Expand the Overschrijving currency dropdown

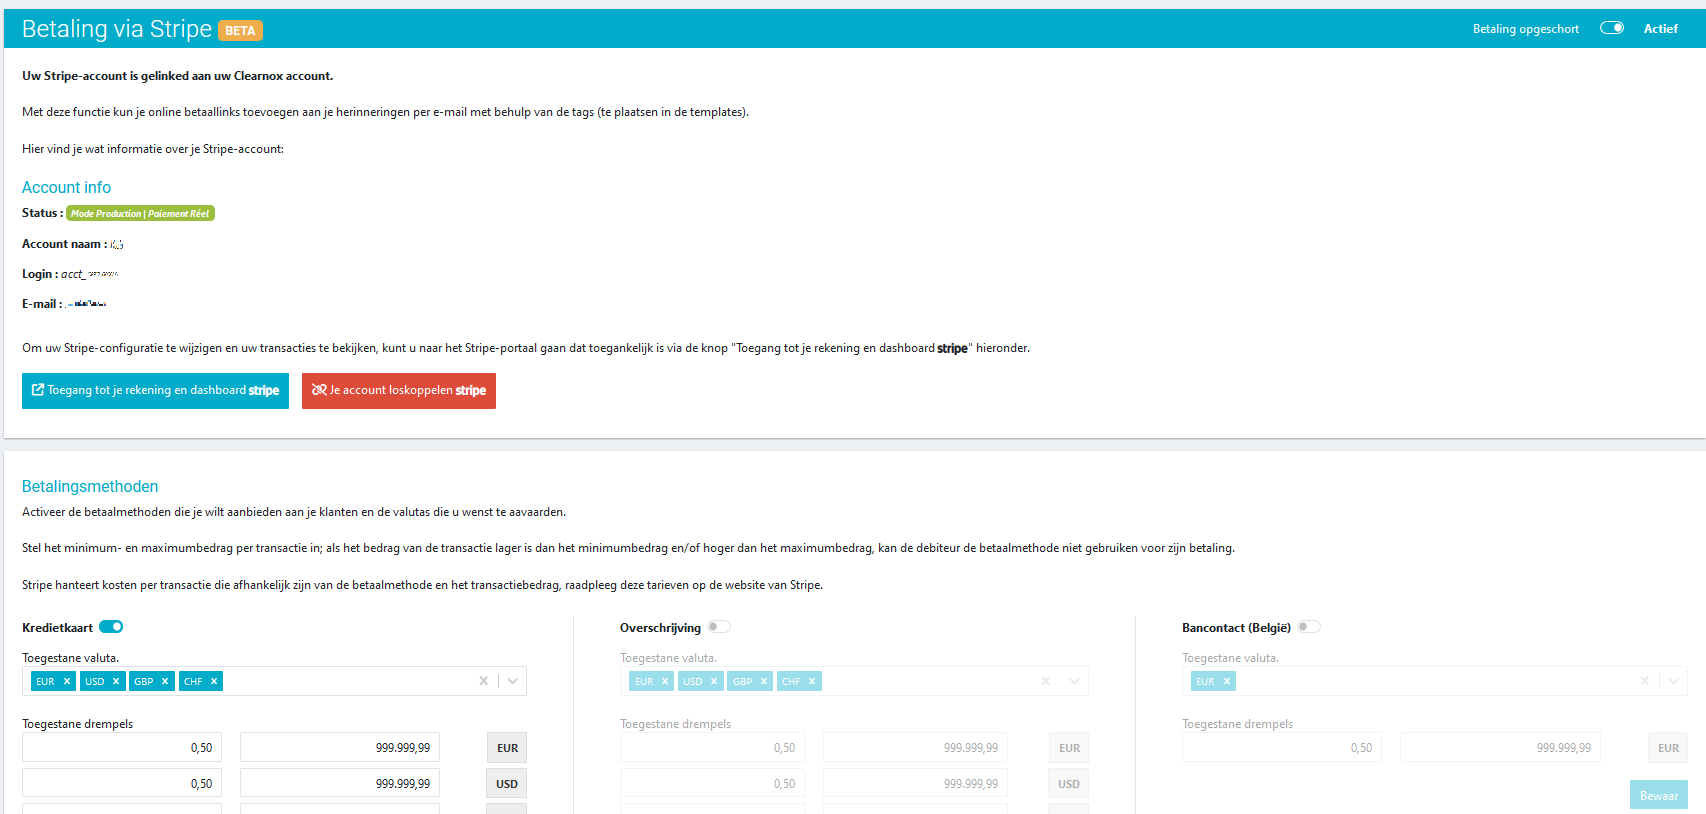[x=1075, y=681]
